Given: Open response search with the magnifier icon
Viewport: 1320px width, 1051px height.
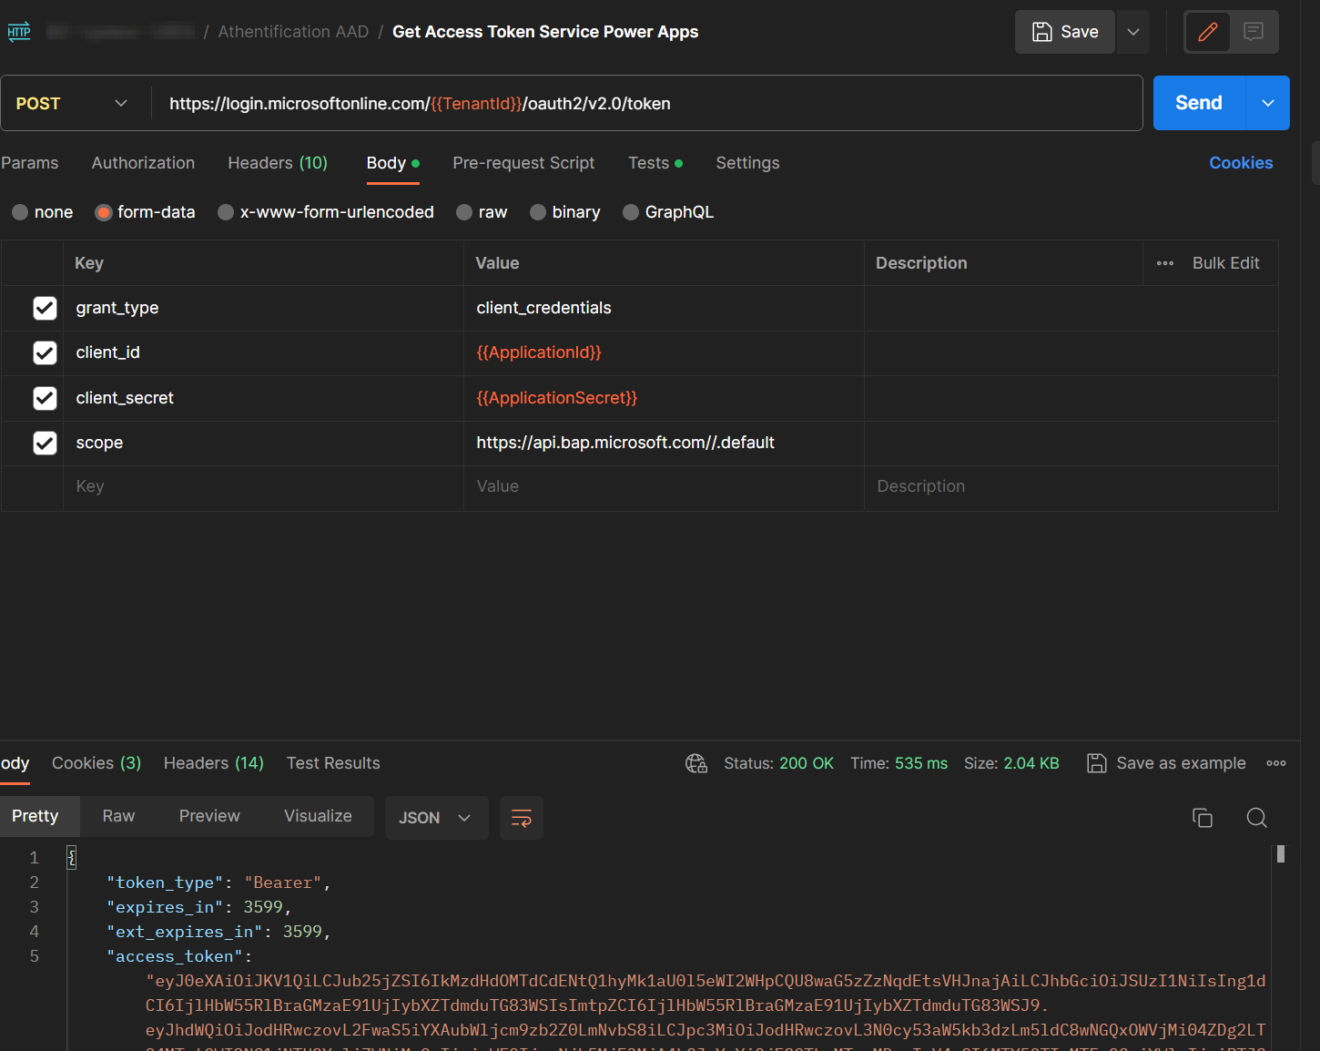Looking at the screenshot, I should (1256, 817).
